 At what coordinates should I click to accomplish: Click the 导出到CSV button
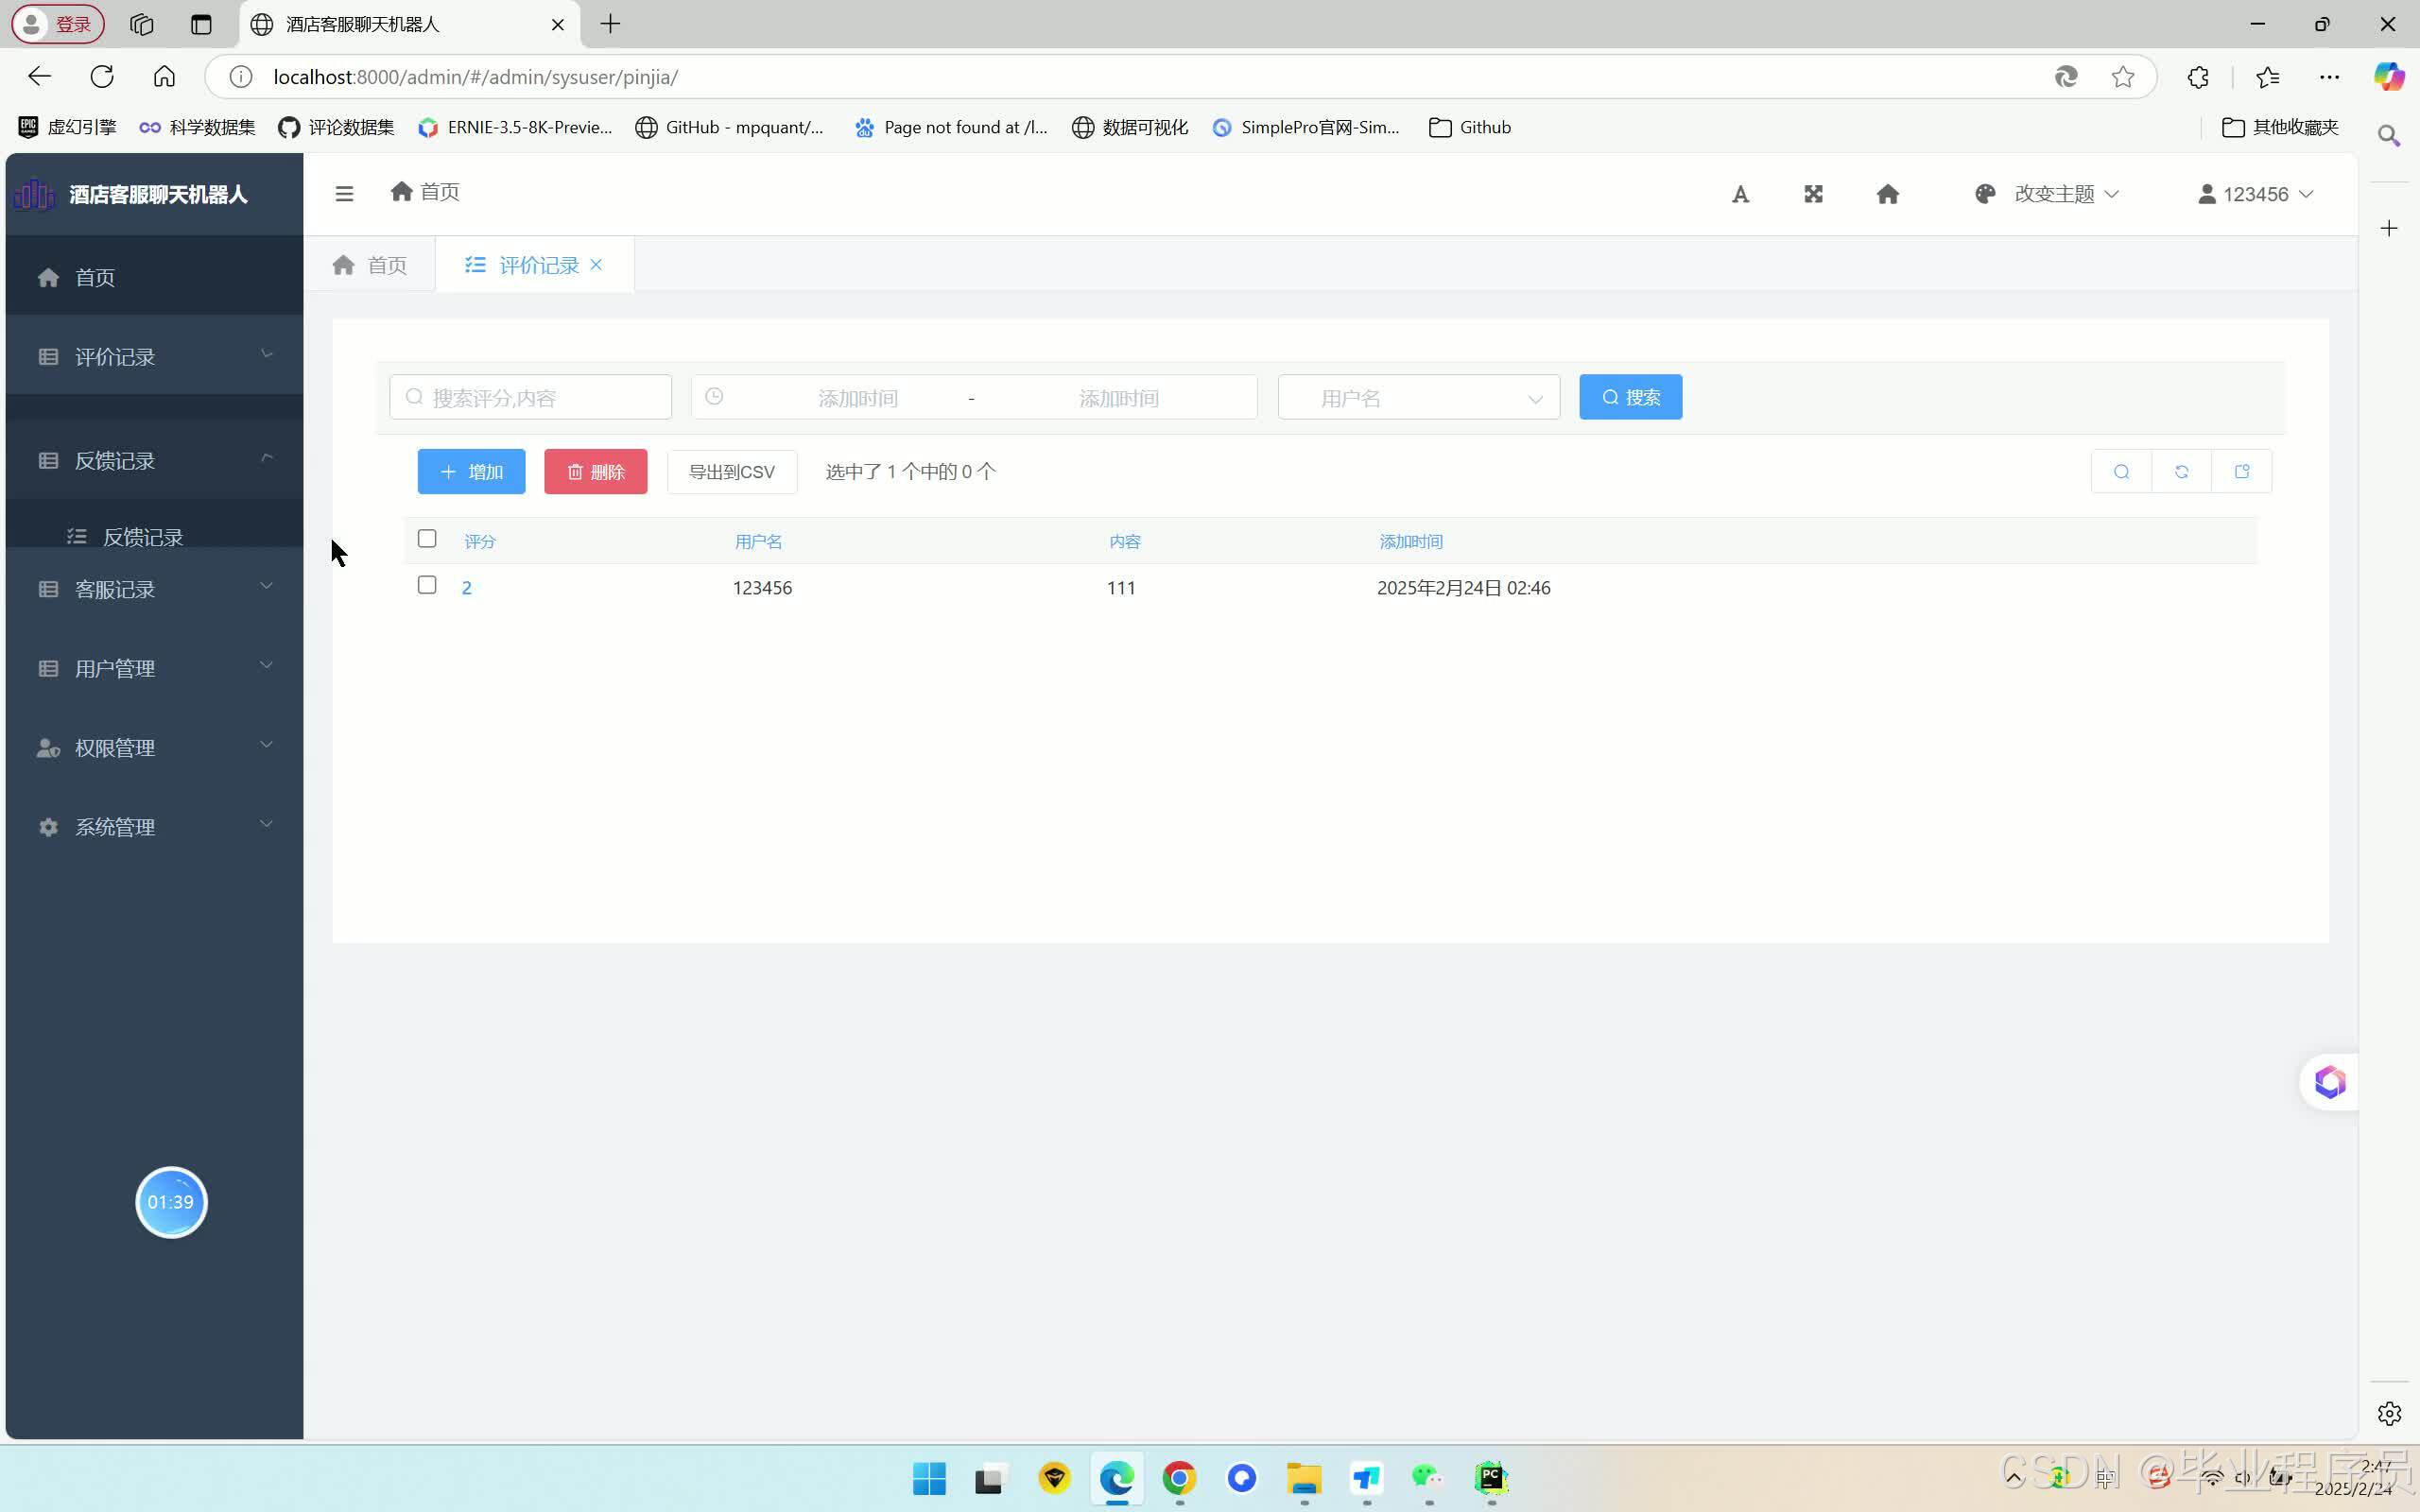pyautogui.click(x=731, y=472)
